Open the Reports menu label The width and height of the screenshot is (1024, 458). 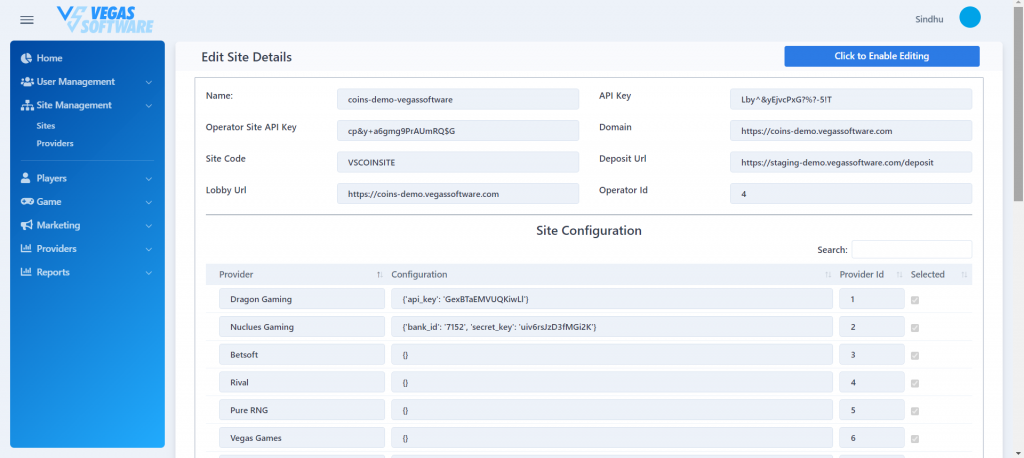click(53, 272)
